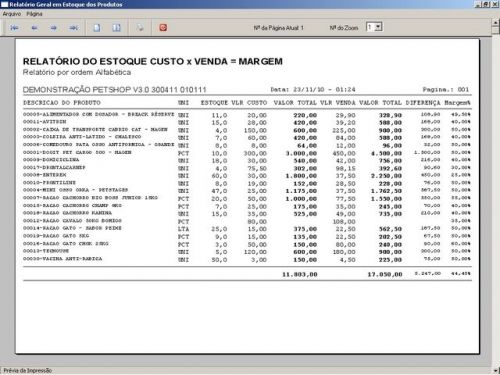Image resolution: width=500 pixels, height=375 pixels.
Task: Open the Arquivo menu
Action: click(x=12, y=14)
